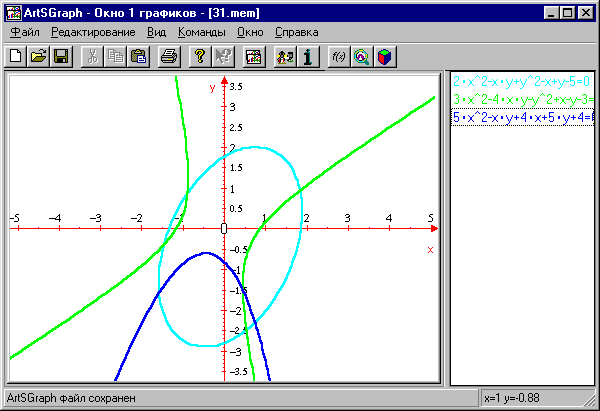Print the graph using the printer icon
This screenshot has width=600, height=411.
click(x=170, y=56)
